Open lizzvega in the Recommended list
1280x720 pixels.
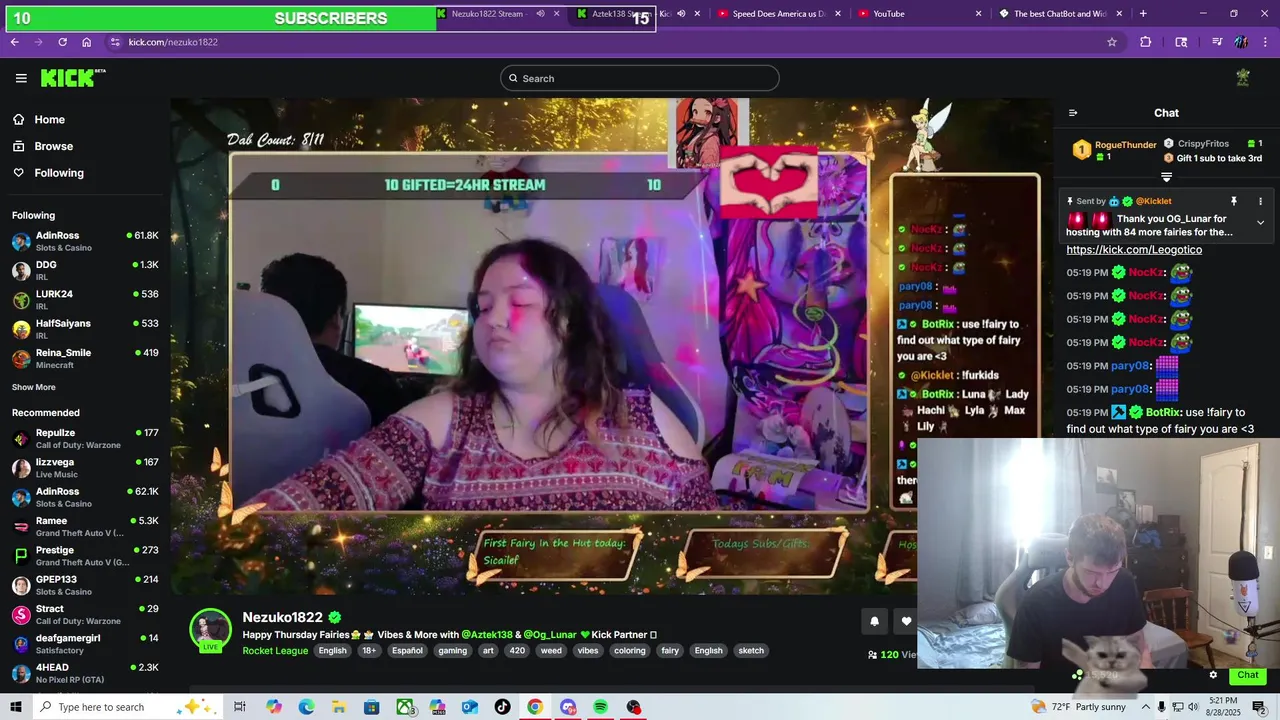pos(85,468)
